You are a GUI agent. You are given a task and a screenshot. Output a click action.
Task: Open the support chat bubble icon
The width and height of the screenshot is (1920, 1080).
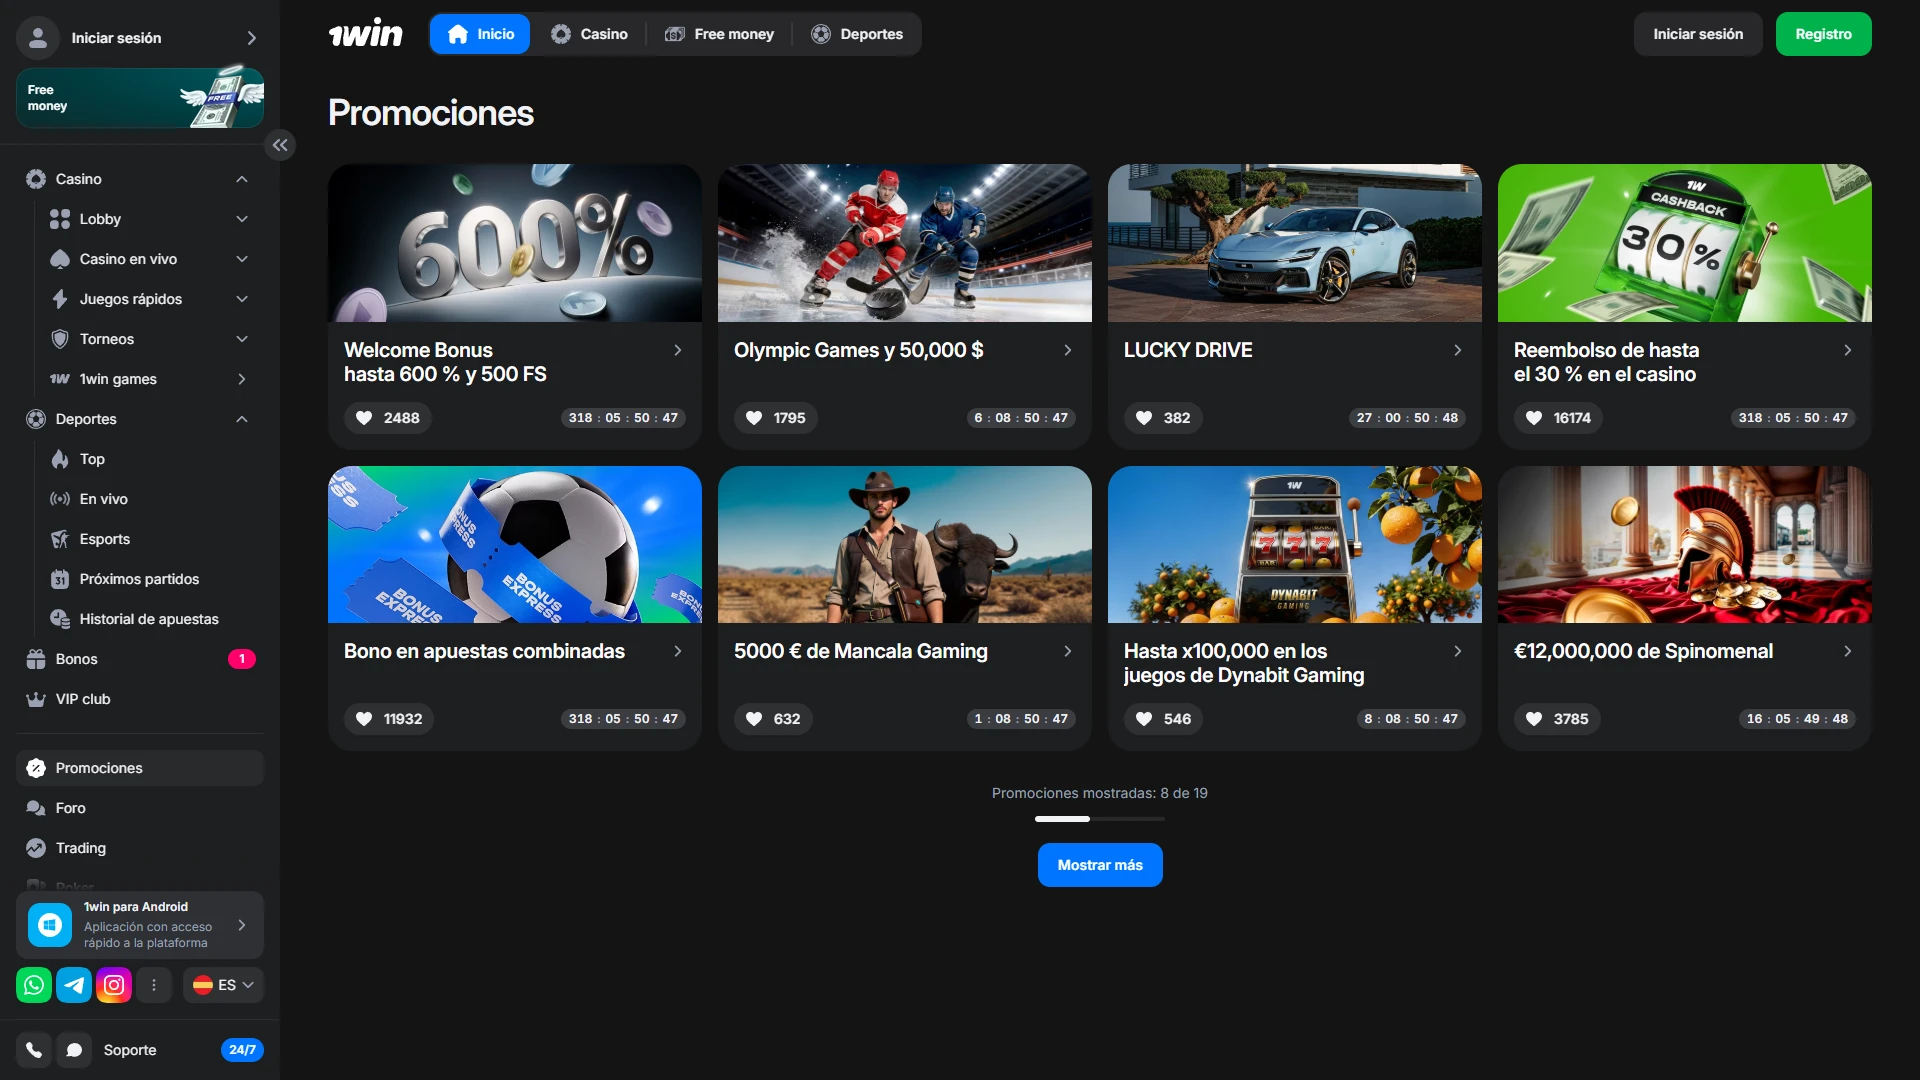74,1050
